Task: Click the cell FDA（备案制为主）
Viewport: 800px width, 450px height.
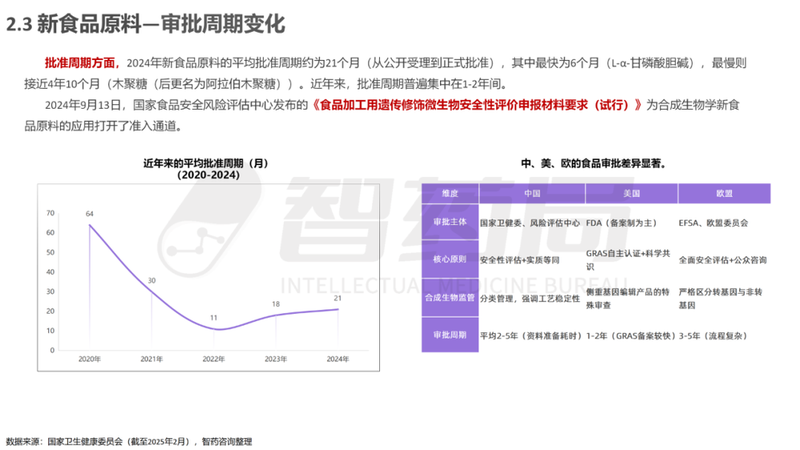Action: click(x=621, y=223)
